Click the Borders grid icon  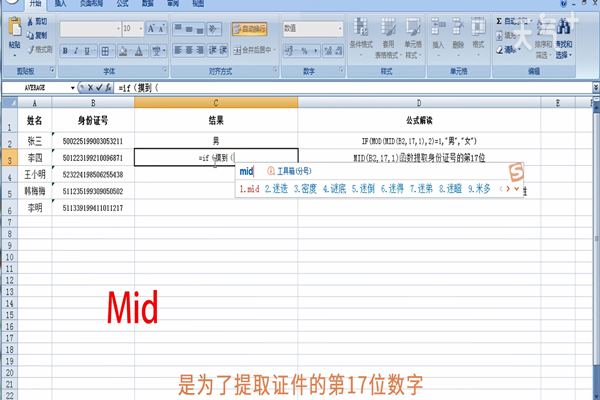105,51
